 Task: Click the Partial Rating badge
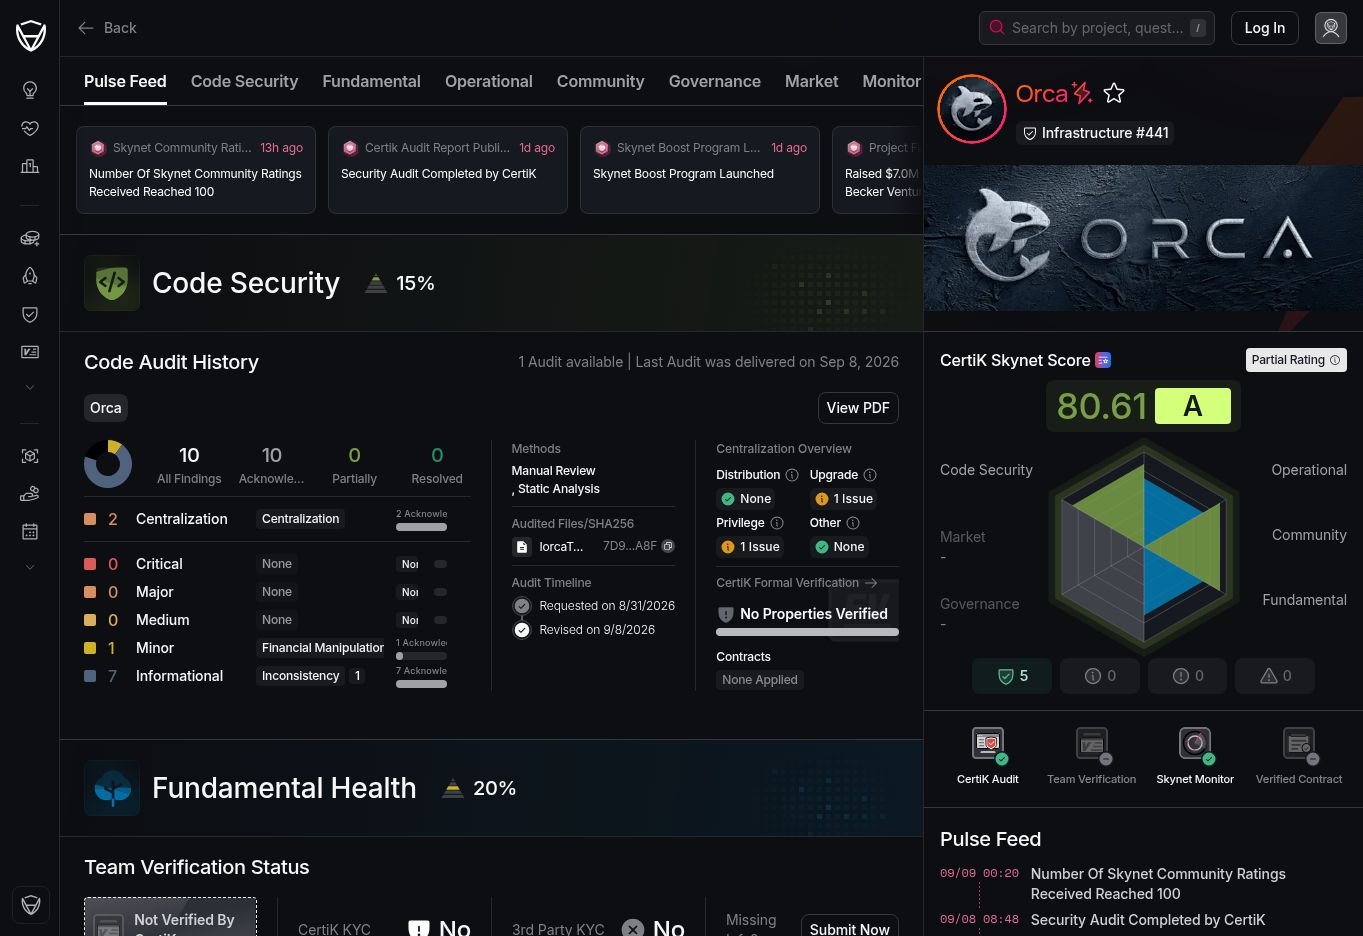pyautogui.click(x=1296, y=360)
